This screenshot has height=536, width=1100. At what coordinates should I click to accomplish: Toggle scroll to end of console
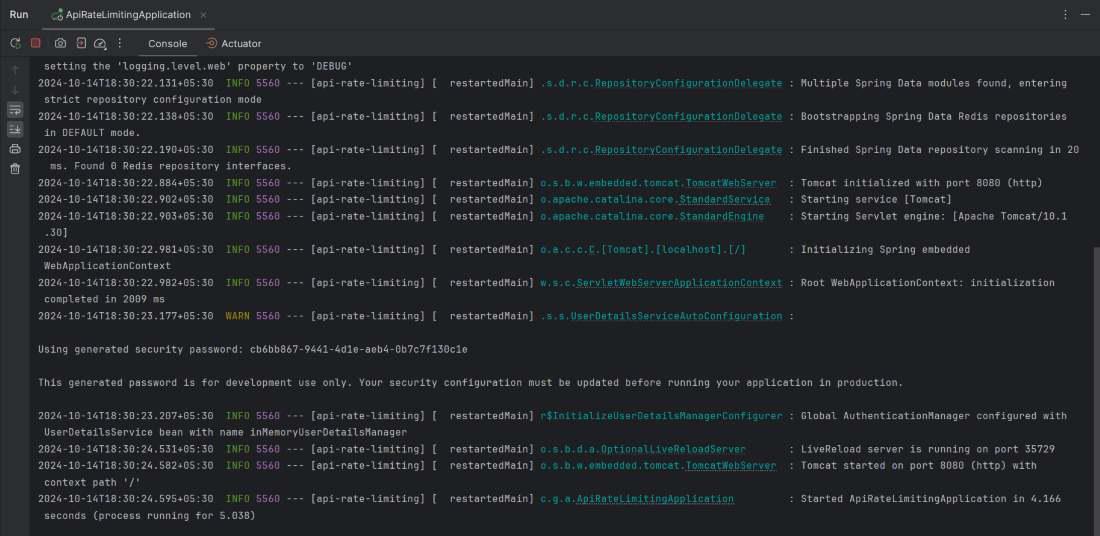coord(15,129)
